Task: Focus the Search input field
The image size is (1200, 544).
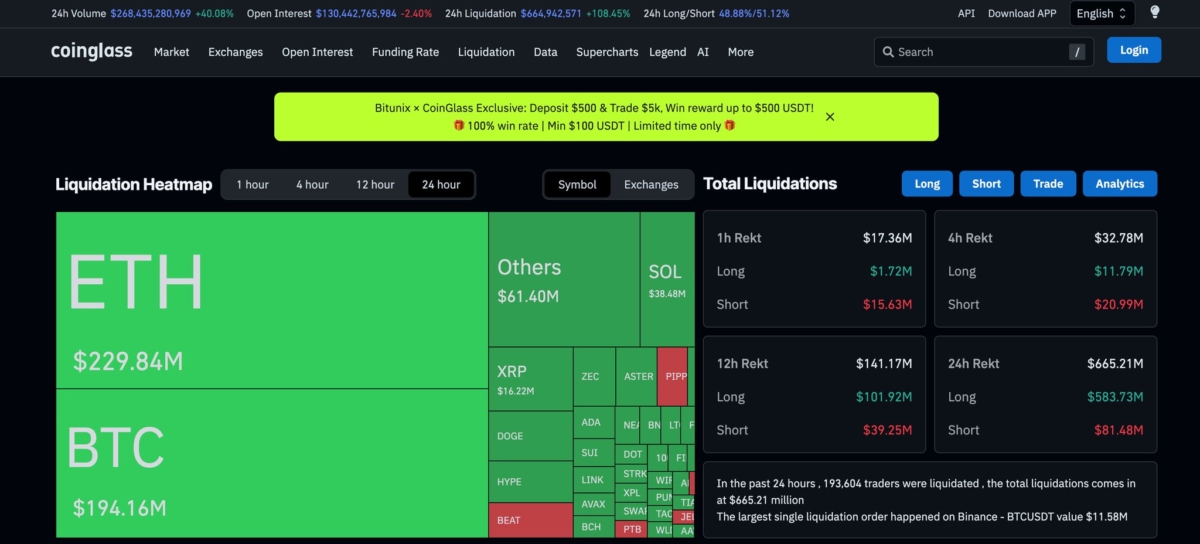Action: (x=984, y=52)
